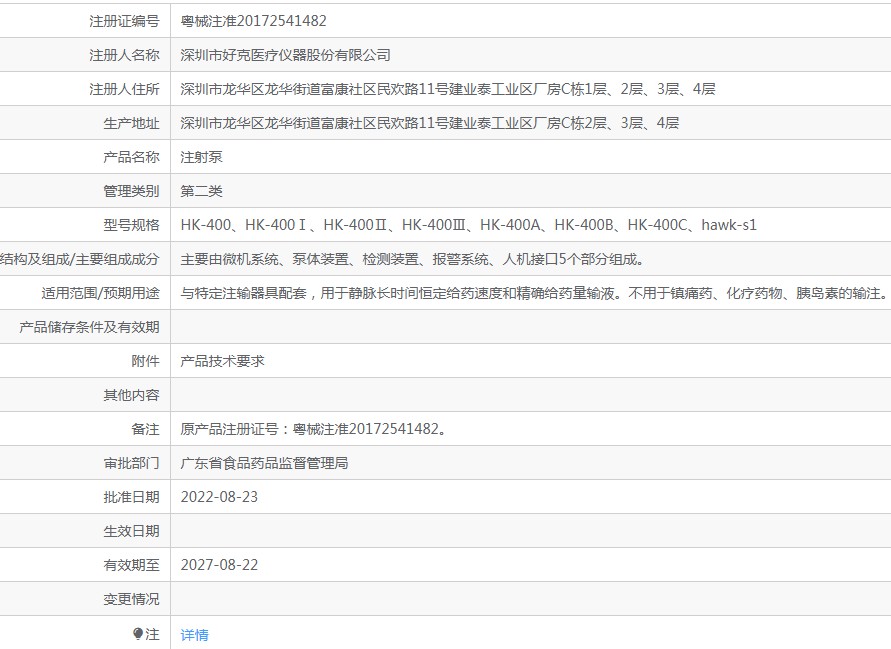Click the 管理类别 label

[x=131, y=192]
